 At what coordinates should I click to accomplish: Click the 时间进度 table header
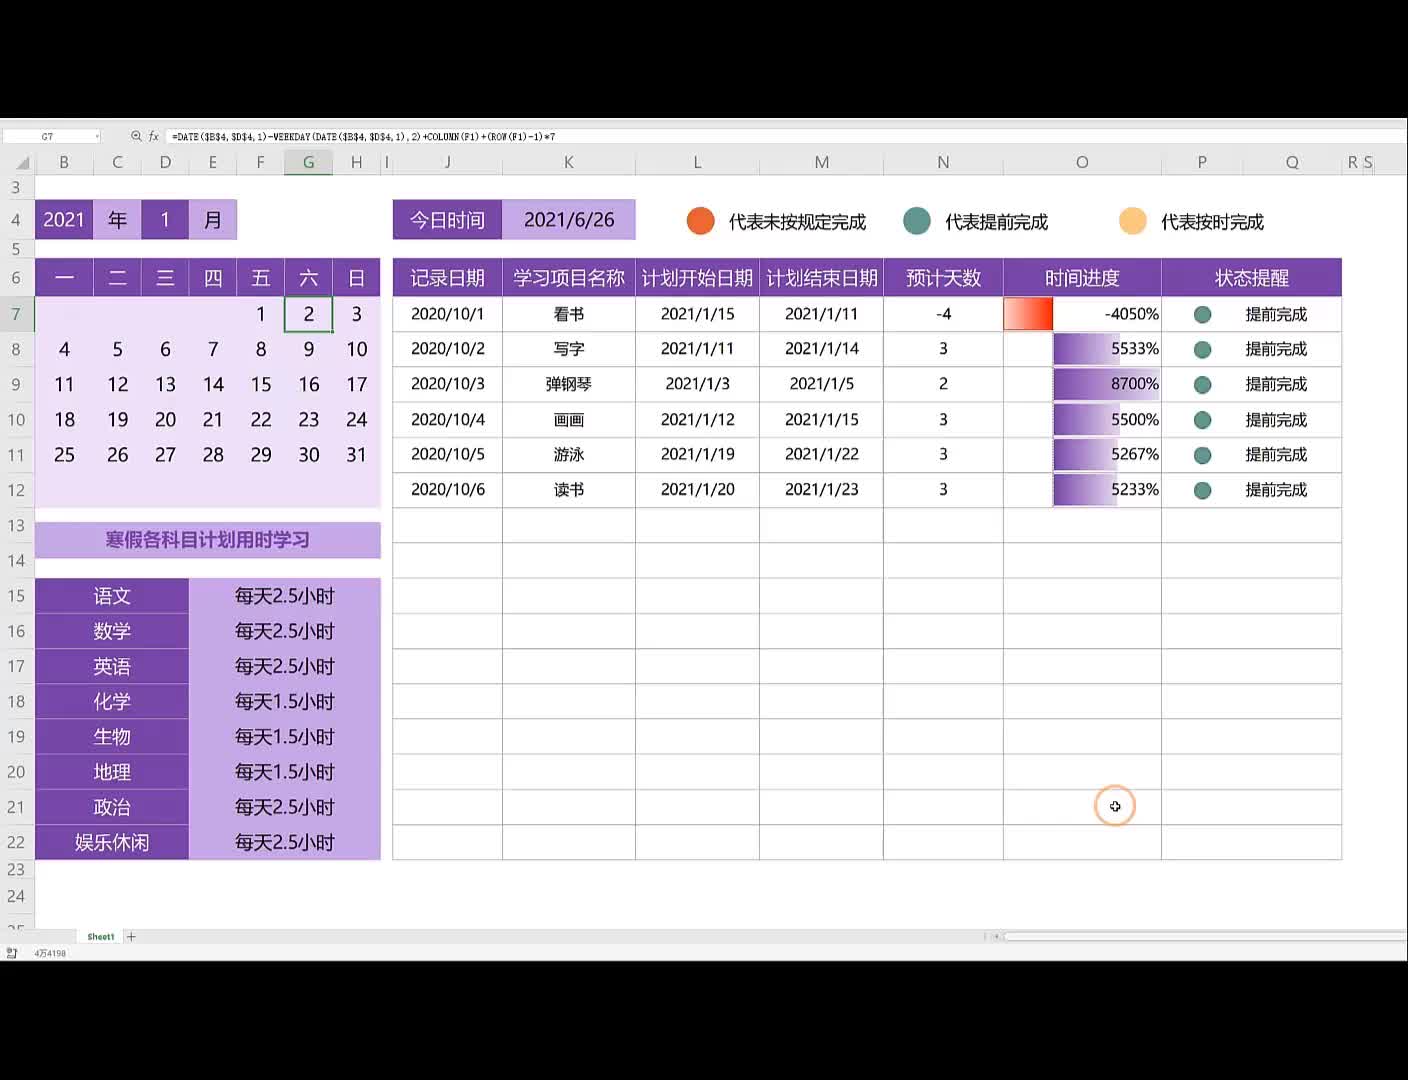(1082, 278)
